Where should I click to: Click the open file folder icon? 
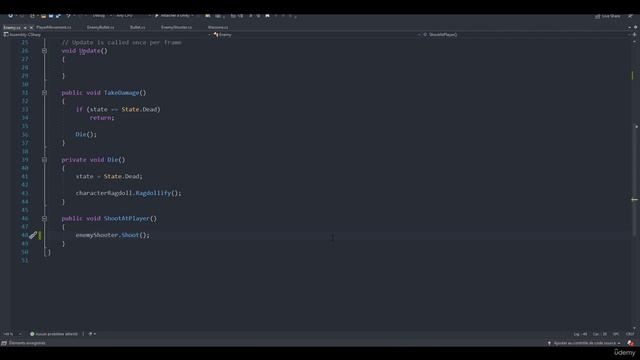click(x=43, y=16)
